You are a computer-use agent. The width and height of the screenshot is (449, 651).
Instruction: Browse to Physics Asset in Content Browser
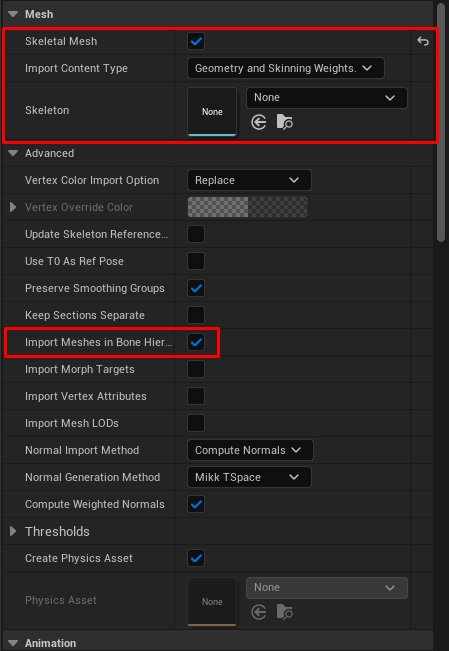pos(285,612)
